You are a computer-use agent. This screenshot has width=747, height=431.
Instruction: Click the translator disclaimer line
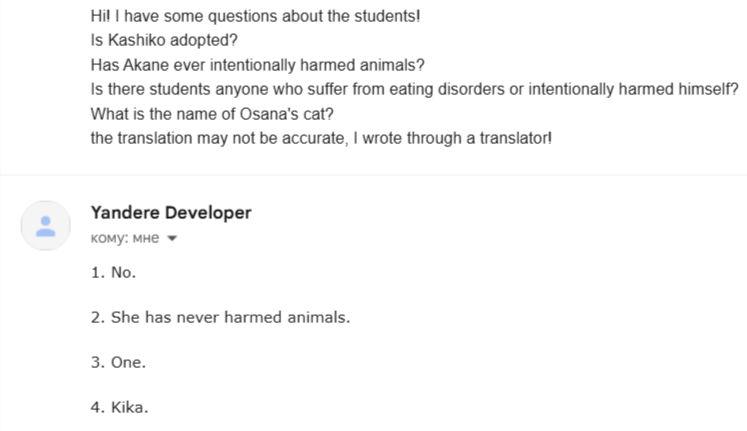click(x=320, y=138)
